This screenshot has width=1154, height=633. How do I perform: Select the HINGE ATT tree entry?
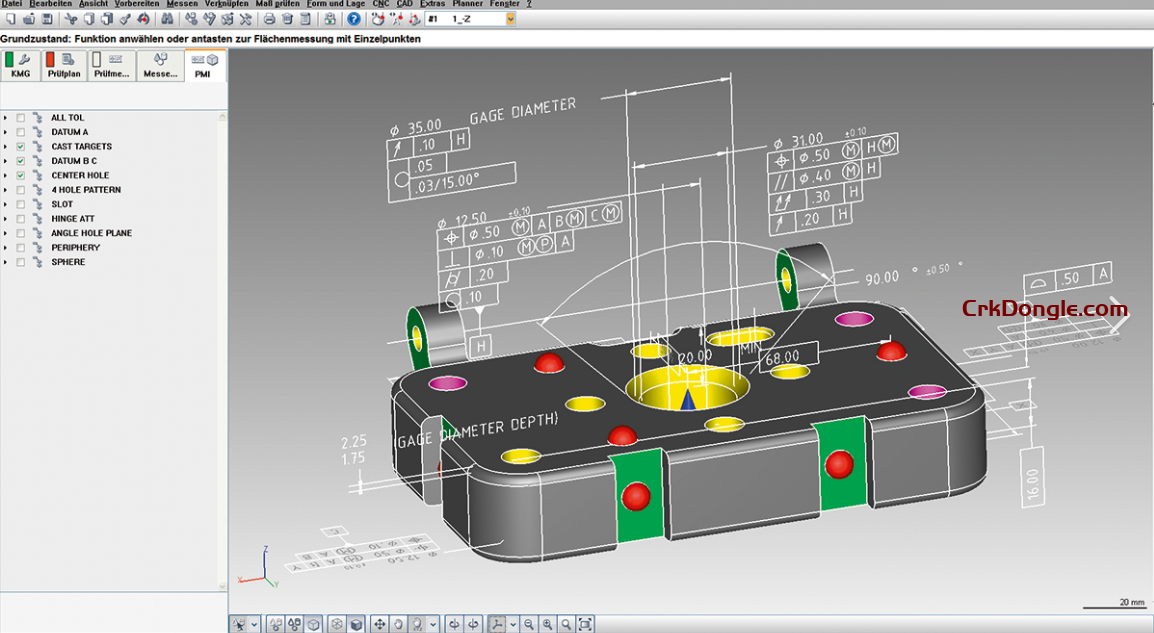[x=72, y=219]
